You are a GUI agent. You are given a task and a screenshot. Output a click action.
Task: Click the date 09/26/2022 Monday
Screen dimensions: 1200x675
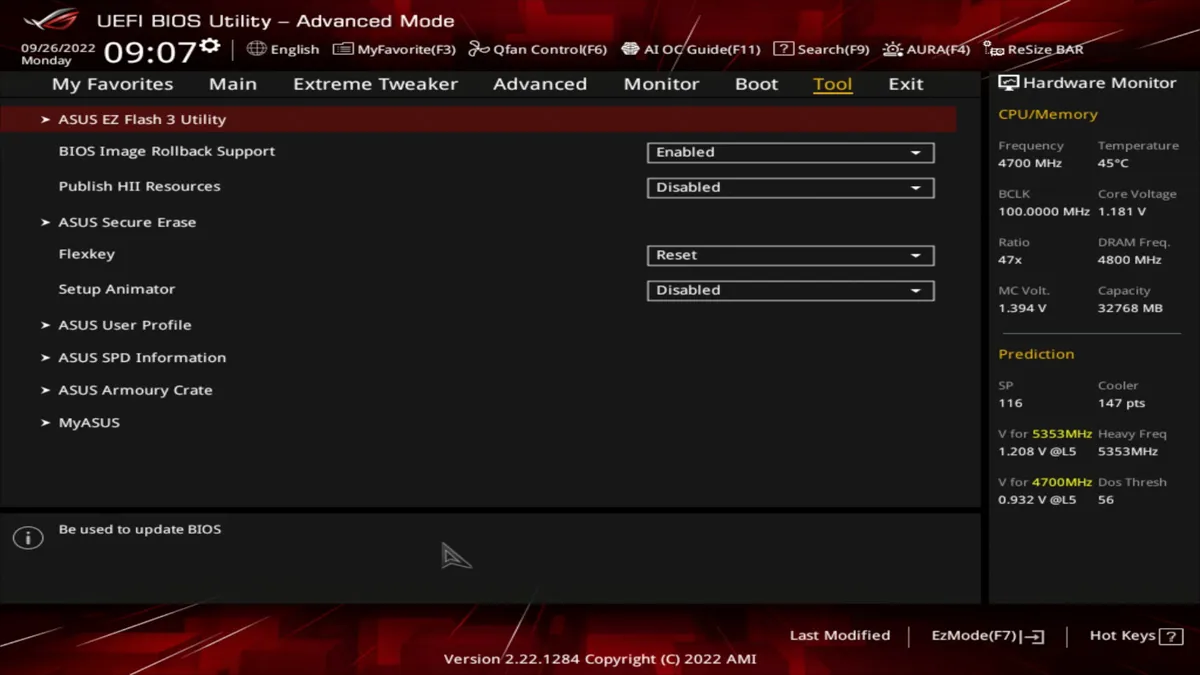[58, 54]
